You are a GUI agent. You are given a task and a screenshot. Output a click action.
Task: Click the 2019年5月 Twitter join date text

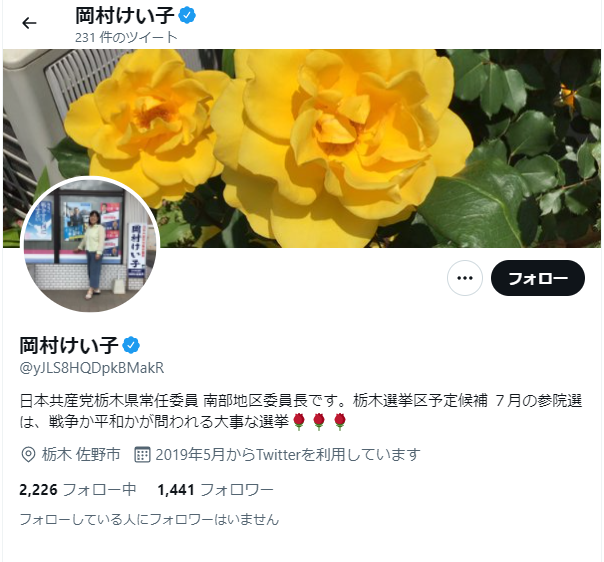[x=288, y=455]
